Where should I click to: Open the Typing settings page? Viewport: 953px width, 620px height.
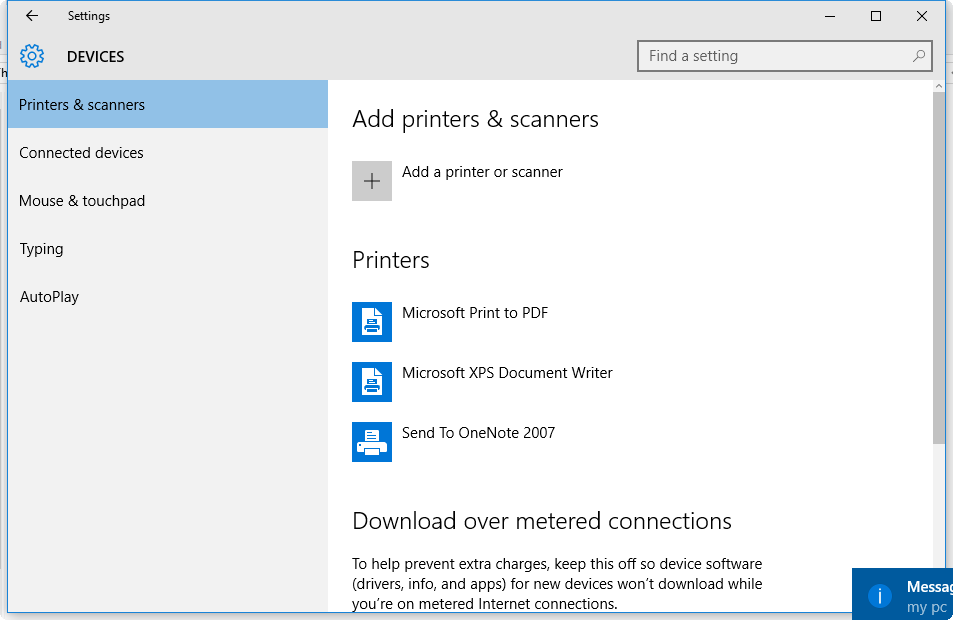41,248
